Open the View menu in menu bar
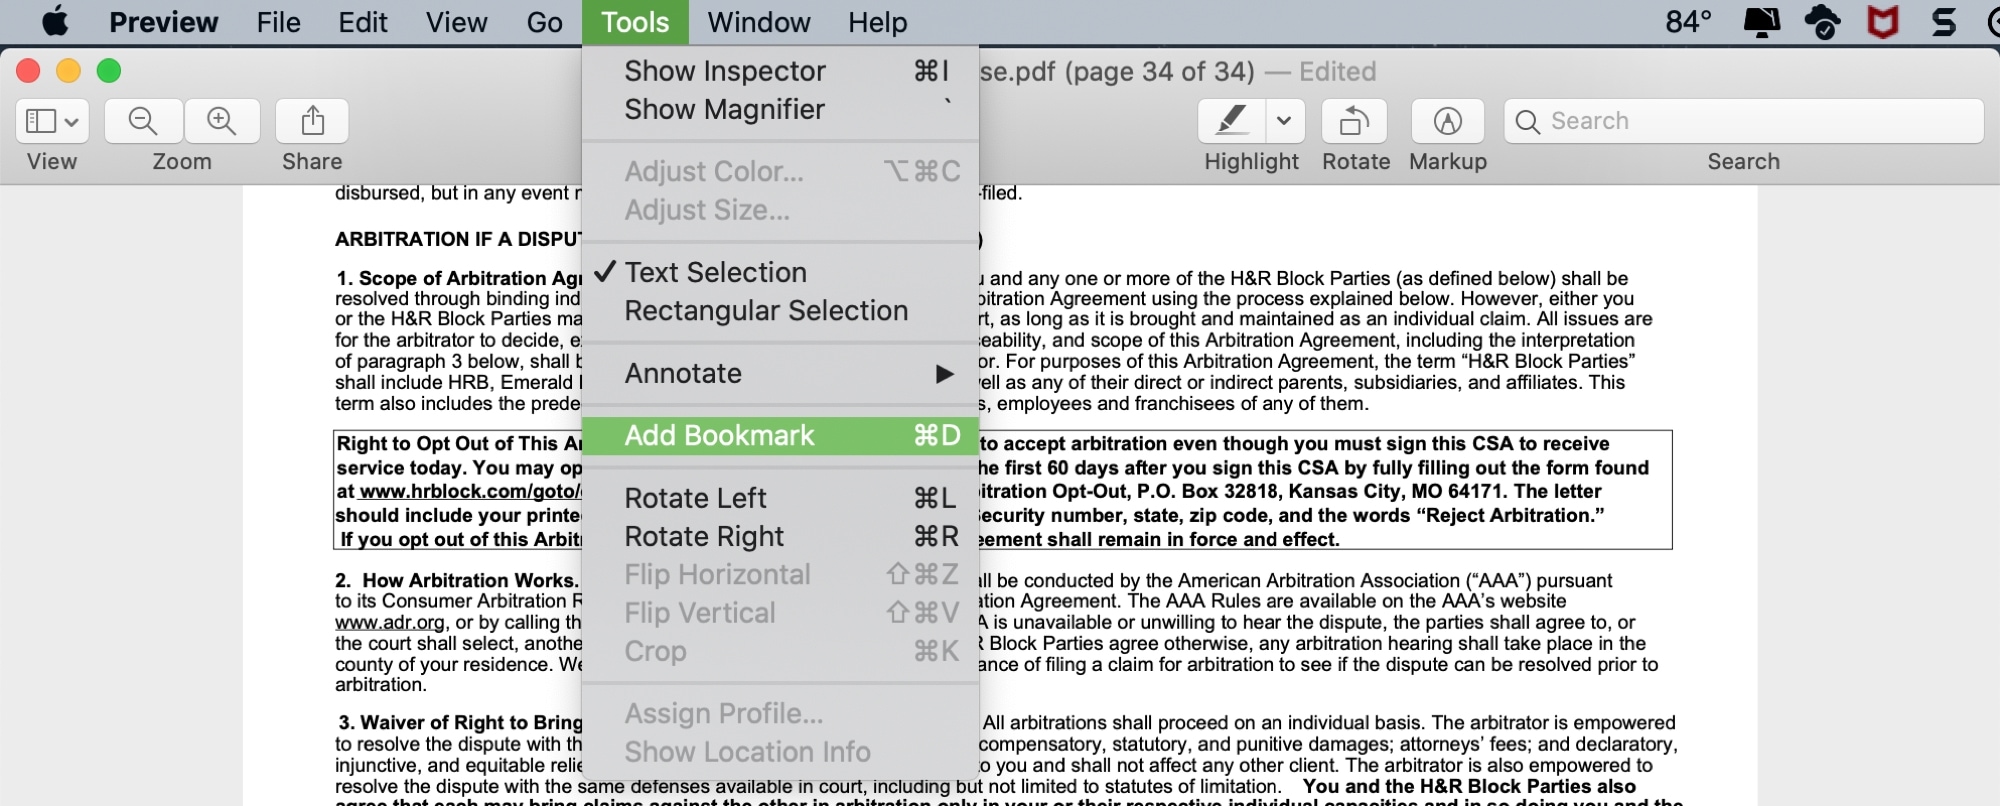Viewport: 2000px width, 806px height. pos(457,22)
